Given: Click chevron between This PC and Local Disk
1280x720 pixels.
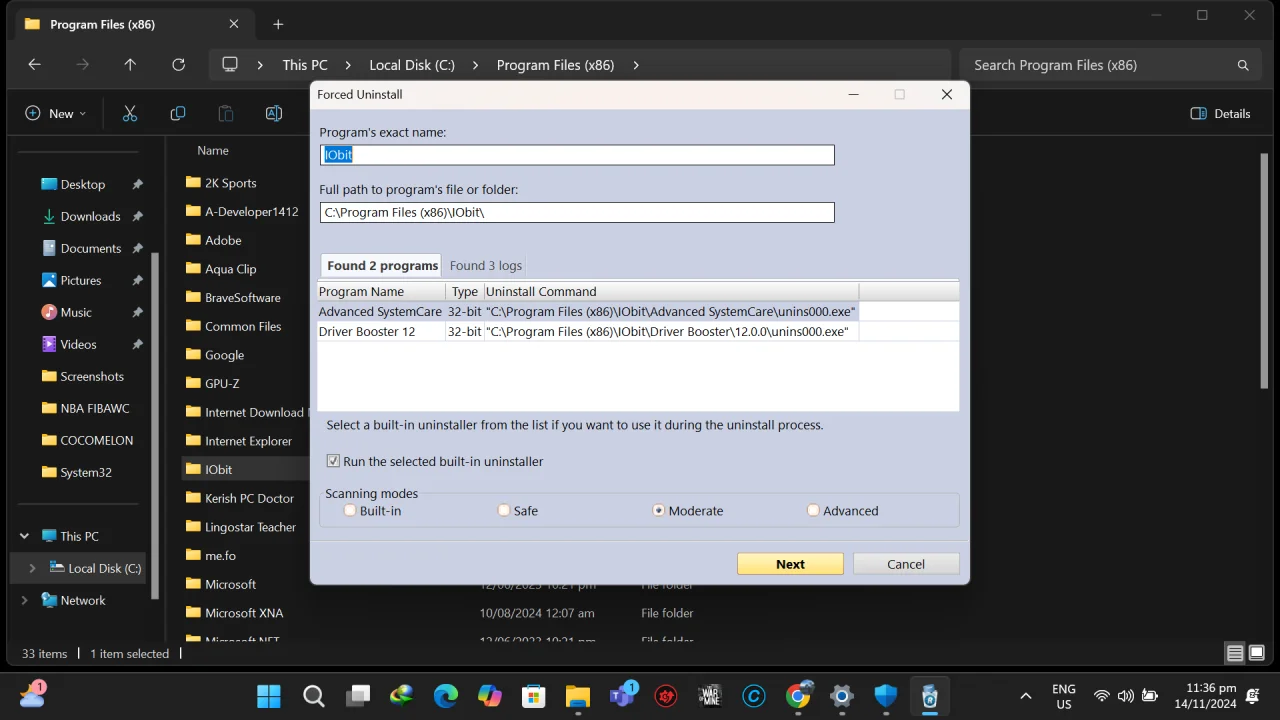Looking at the screenshot, I should 349,65.
